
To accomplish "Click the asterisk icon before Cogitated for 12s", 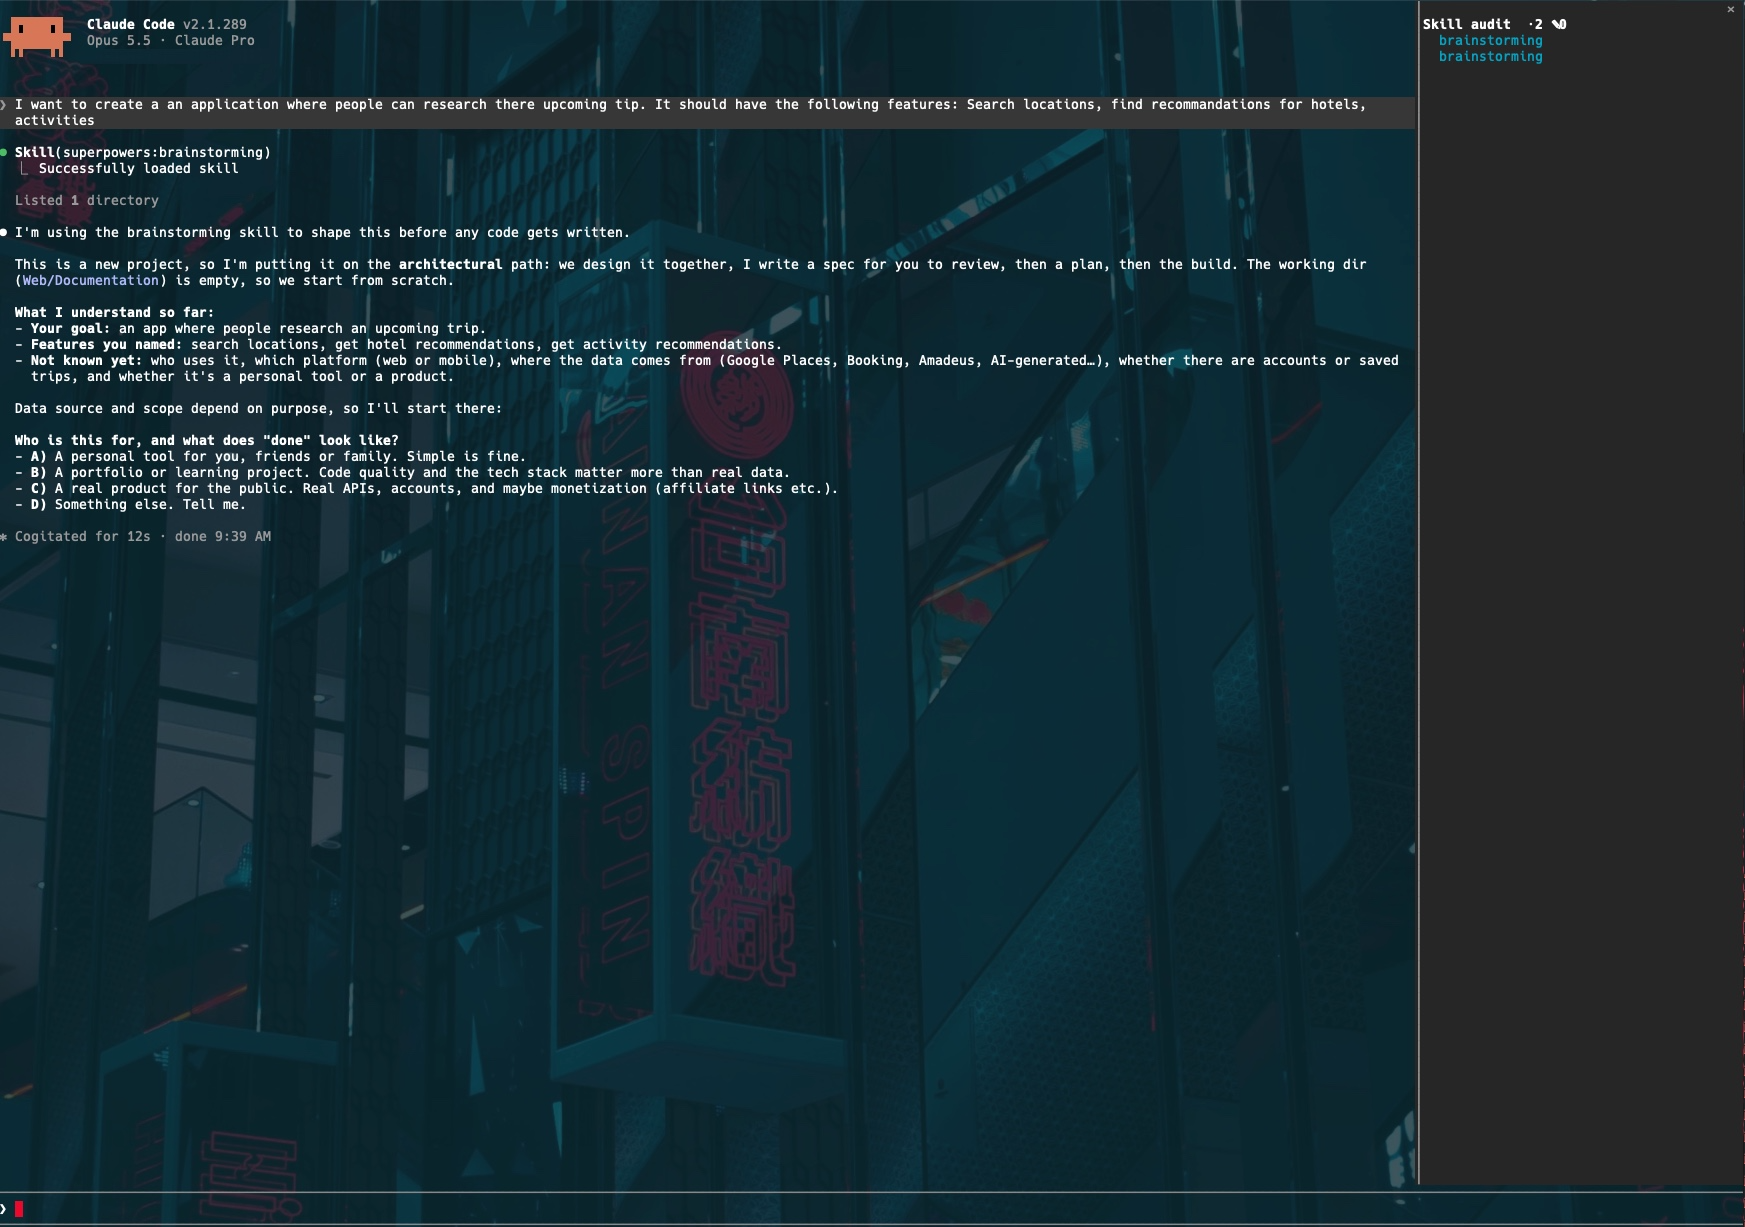I will coord(4,537).
